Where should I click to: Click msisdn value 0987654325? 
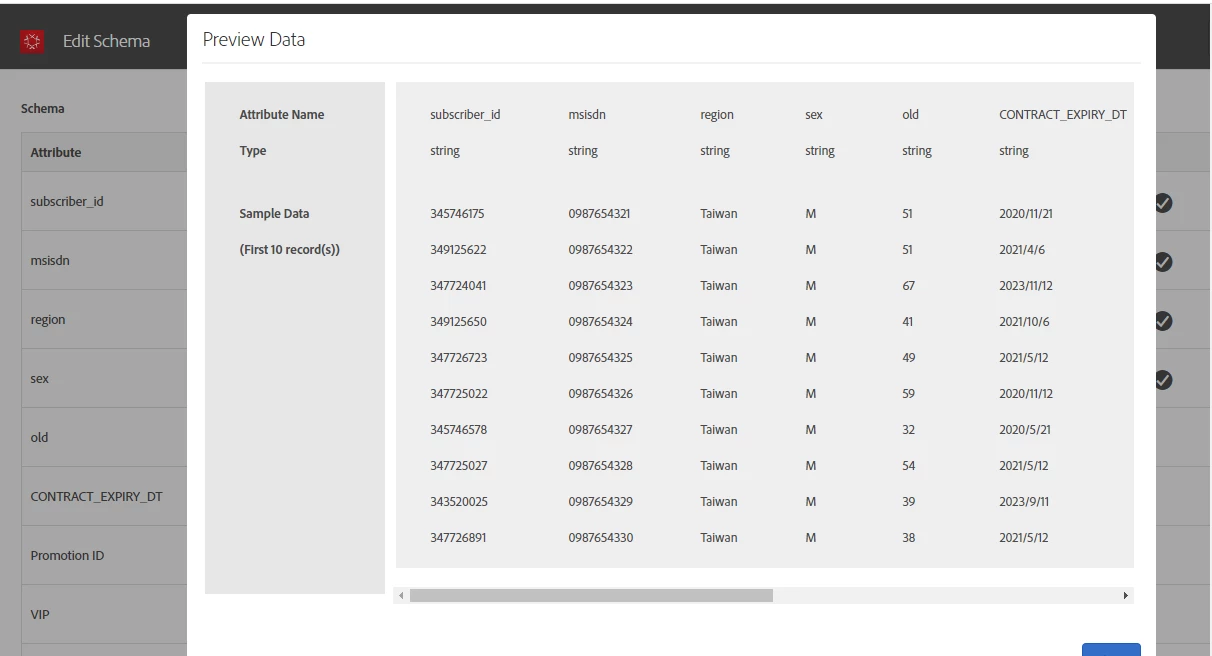point(600,358)
